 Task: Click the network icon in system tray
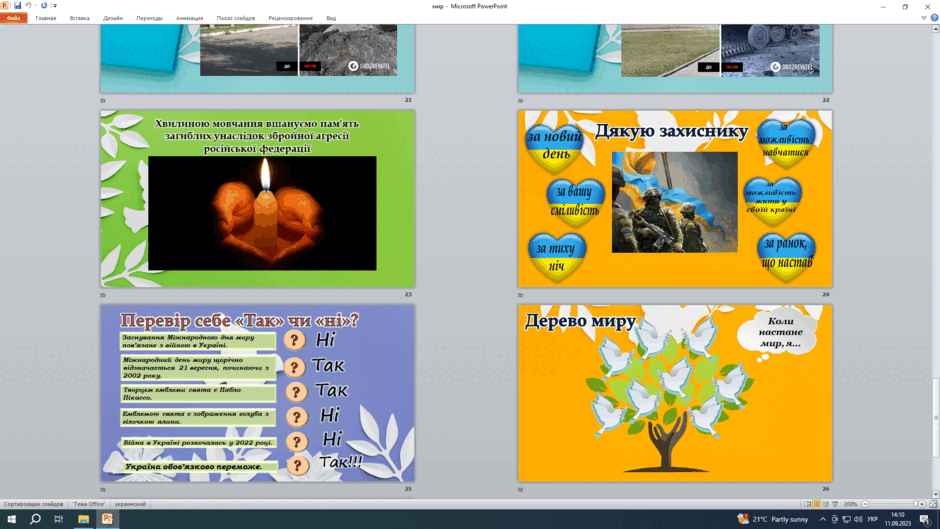[846, 519]
